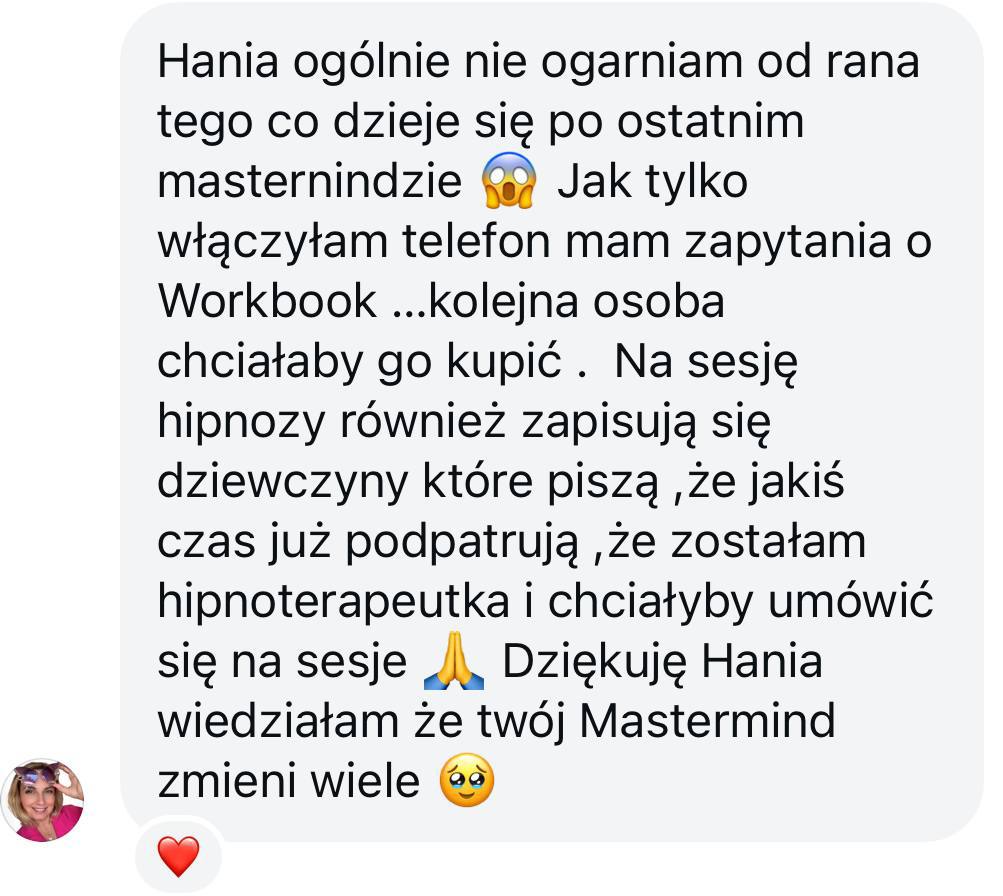This screenshot has width=1003, height=896.
Task: Click the word "hipnozy" in the text
Action: click(242, 423)
